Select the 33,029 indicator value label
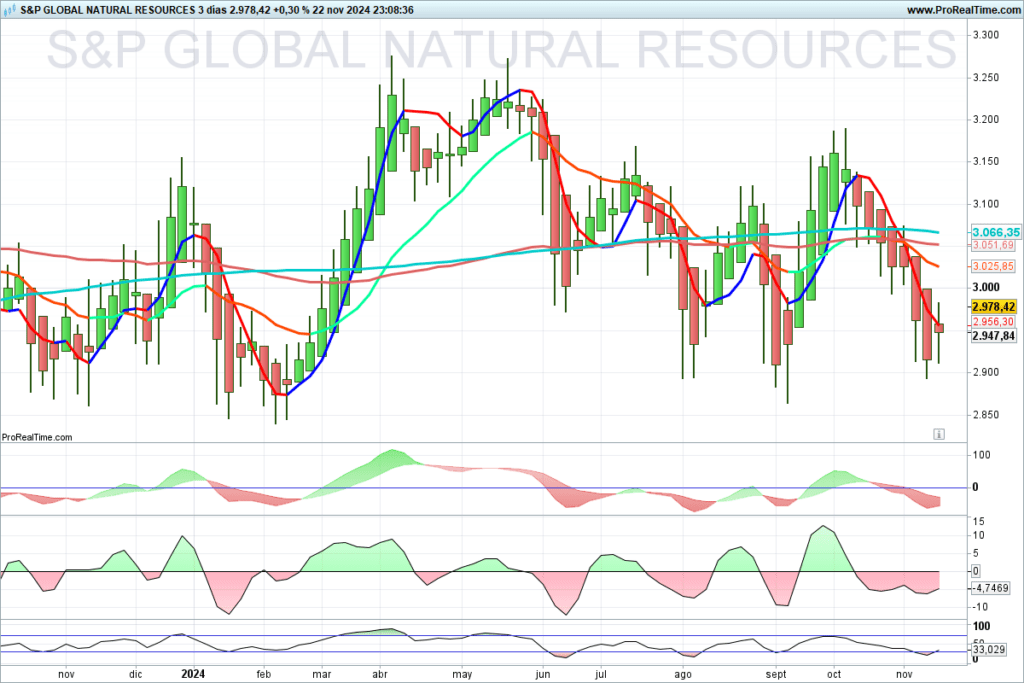Image resolution: width=1024 pixels, height=683 pixels. point(988,650)
